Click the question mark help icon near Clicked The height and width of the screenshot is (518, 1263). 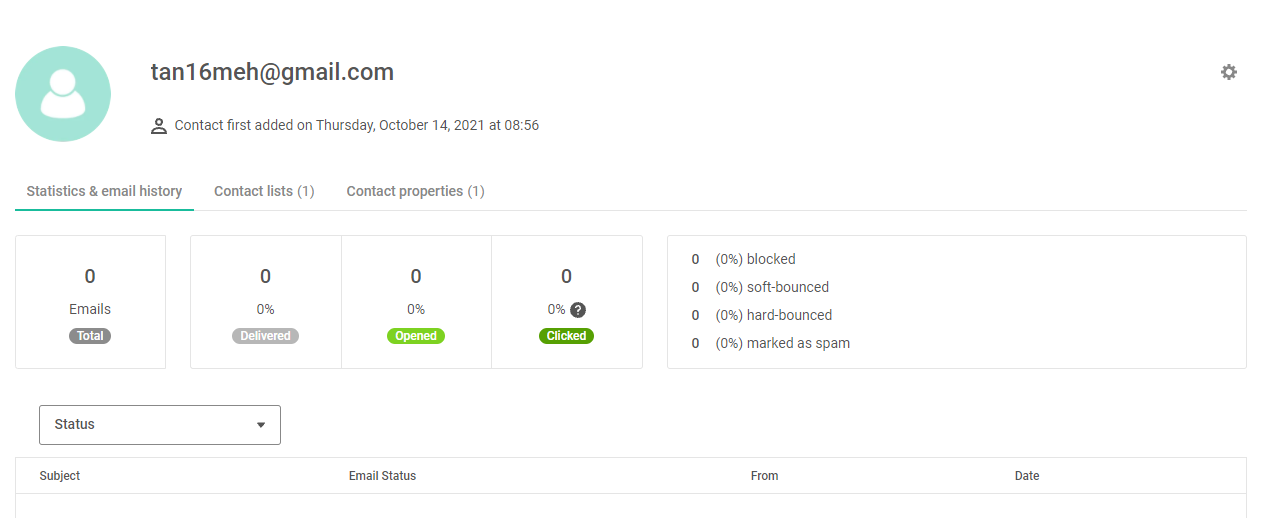578,310
